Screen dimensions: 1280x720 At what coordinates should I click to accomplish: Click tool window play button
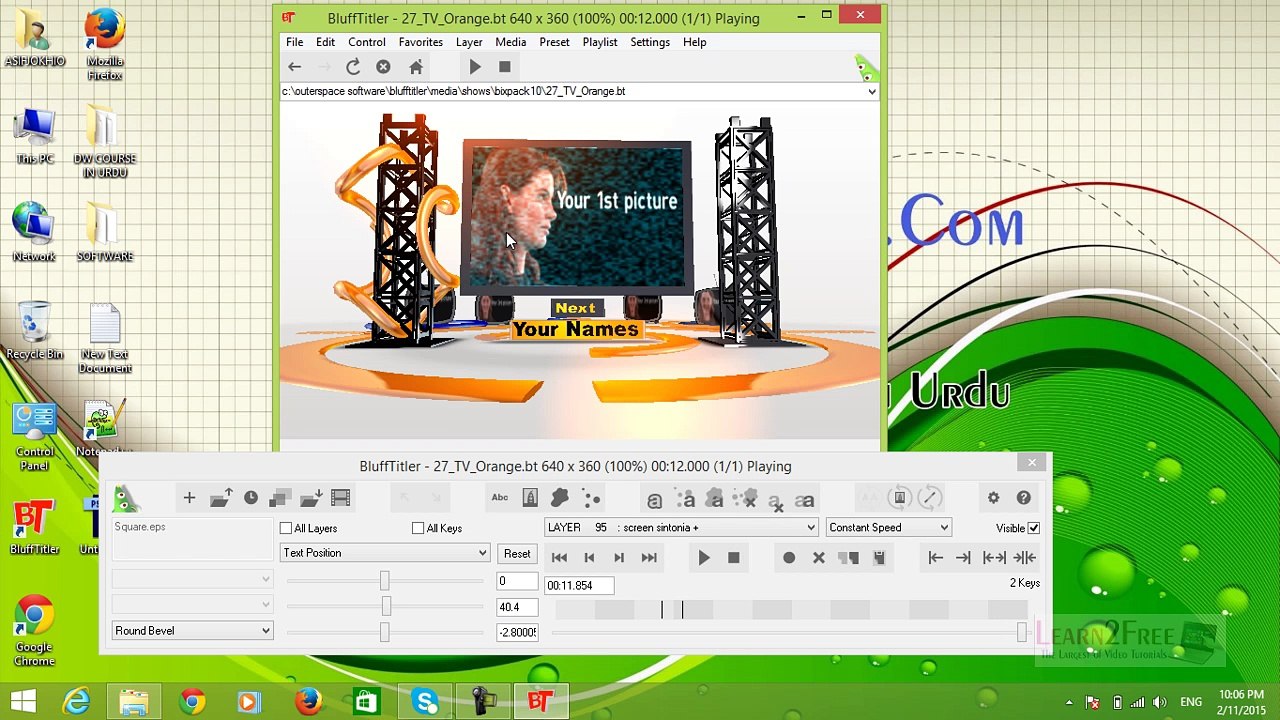coord(704,558)
